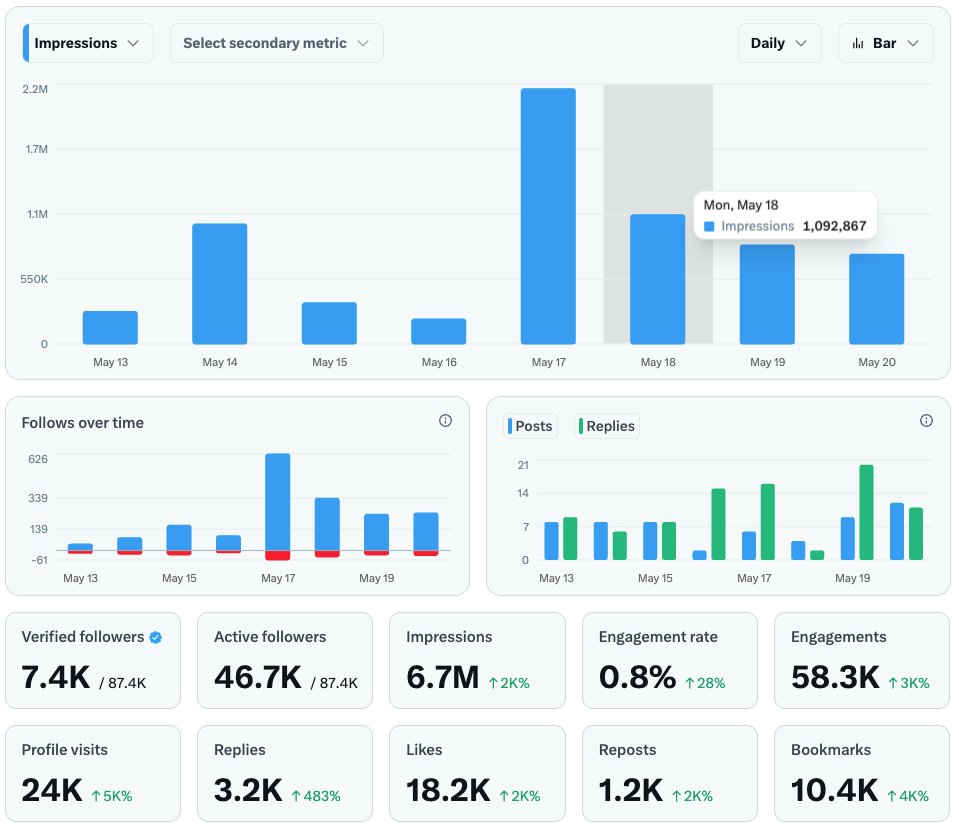The image size is (959, 830).
Task: Open the Likes 18.2K card
Action: click(x=477, y=774)
